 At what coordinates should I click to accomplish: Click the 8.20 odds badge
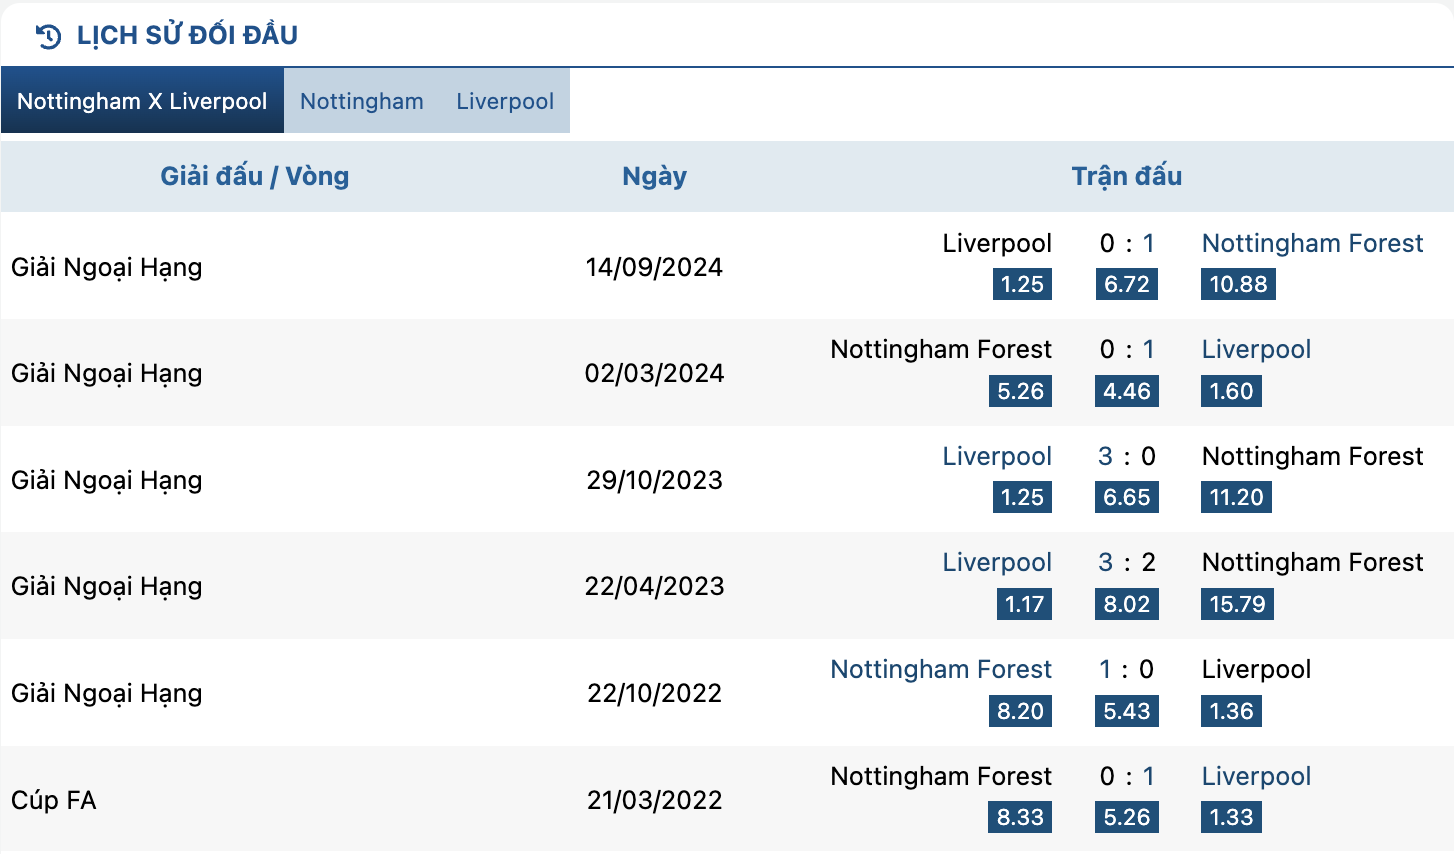(1020, 711)
